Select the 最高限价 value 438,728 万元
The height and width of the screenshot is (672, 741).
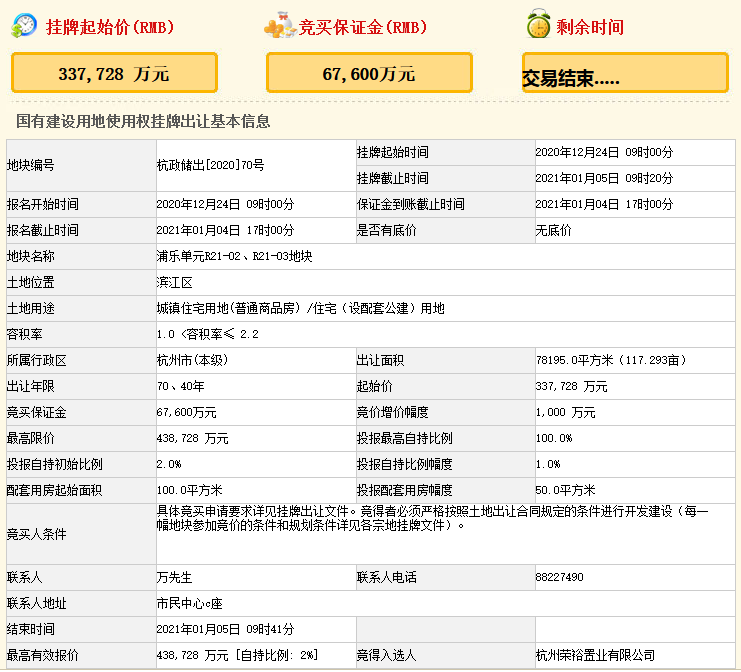(x=192, y=438)
